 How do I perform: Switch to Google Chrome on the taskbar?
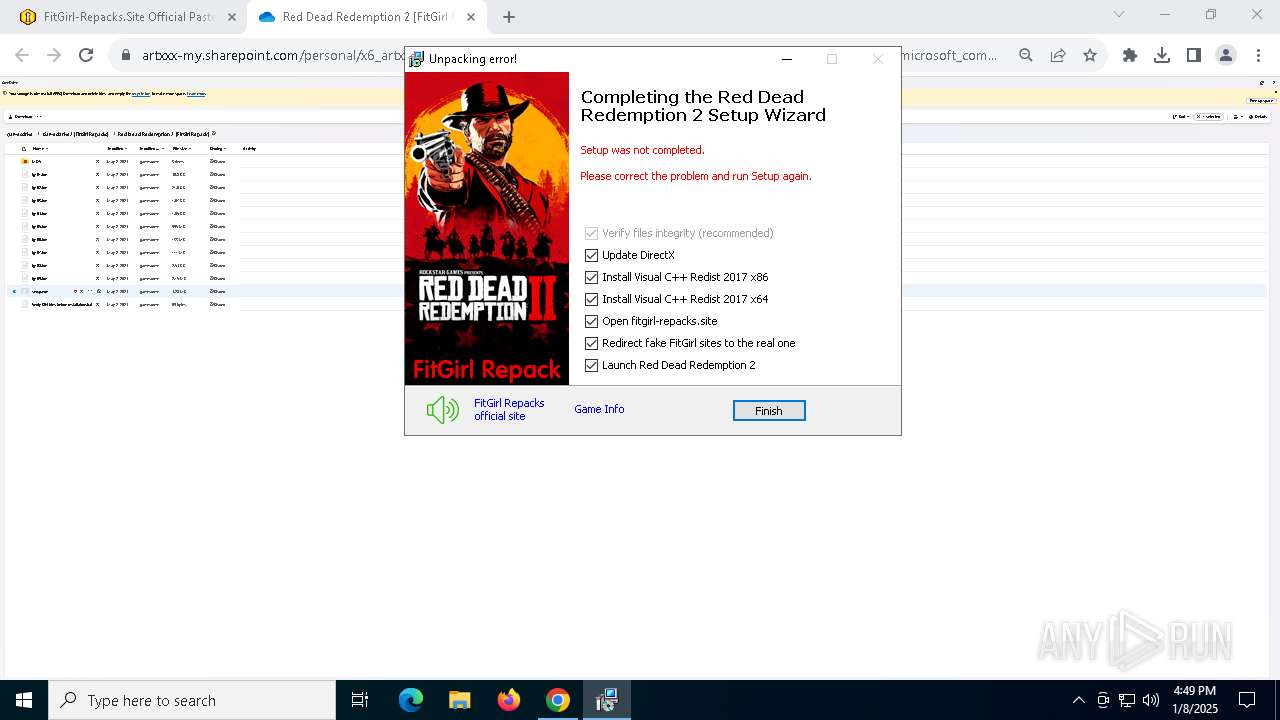pyautogui.click(x=558, y=700)
